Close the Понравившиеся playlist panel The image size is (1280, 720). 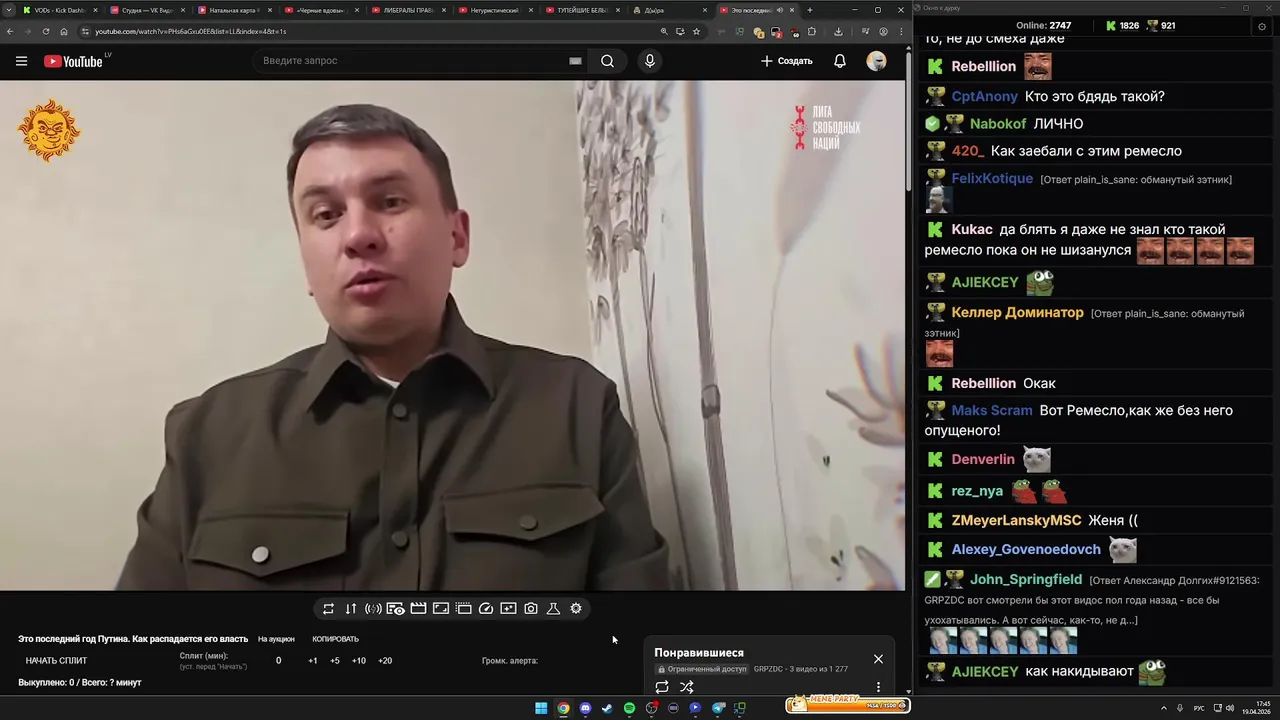click(878, 659)
